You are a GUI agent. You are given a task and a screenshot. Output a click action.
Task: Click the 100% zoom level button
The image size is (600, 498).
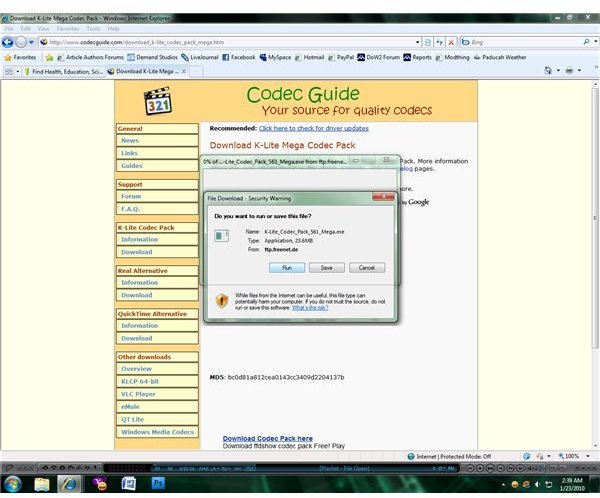click(x=569, y=456)
